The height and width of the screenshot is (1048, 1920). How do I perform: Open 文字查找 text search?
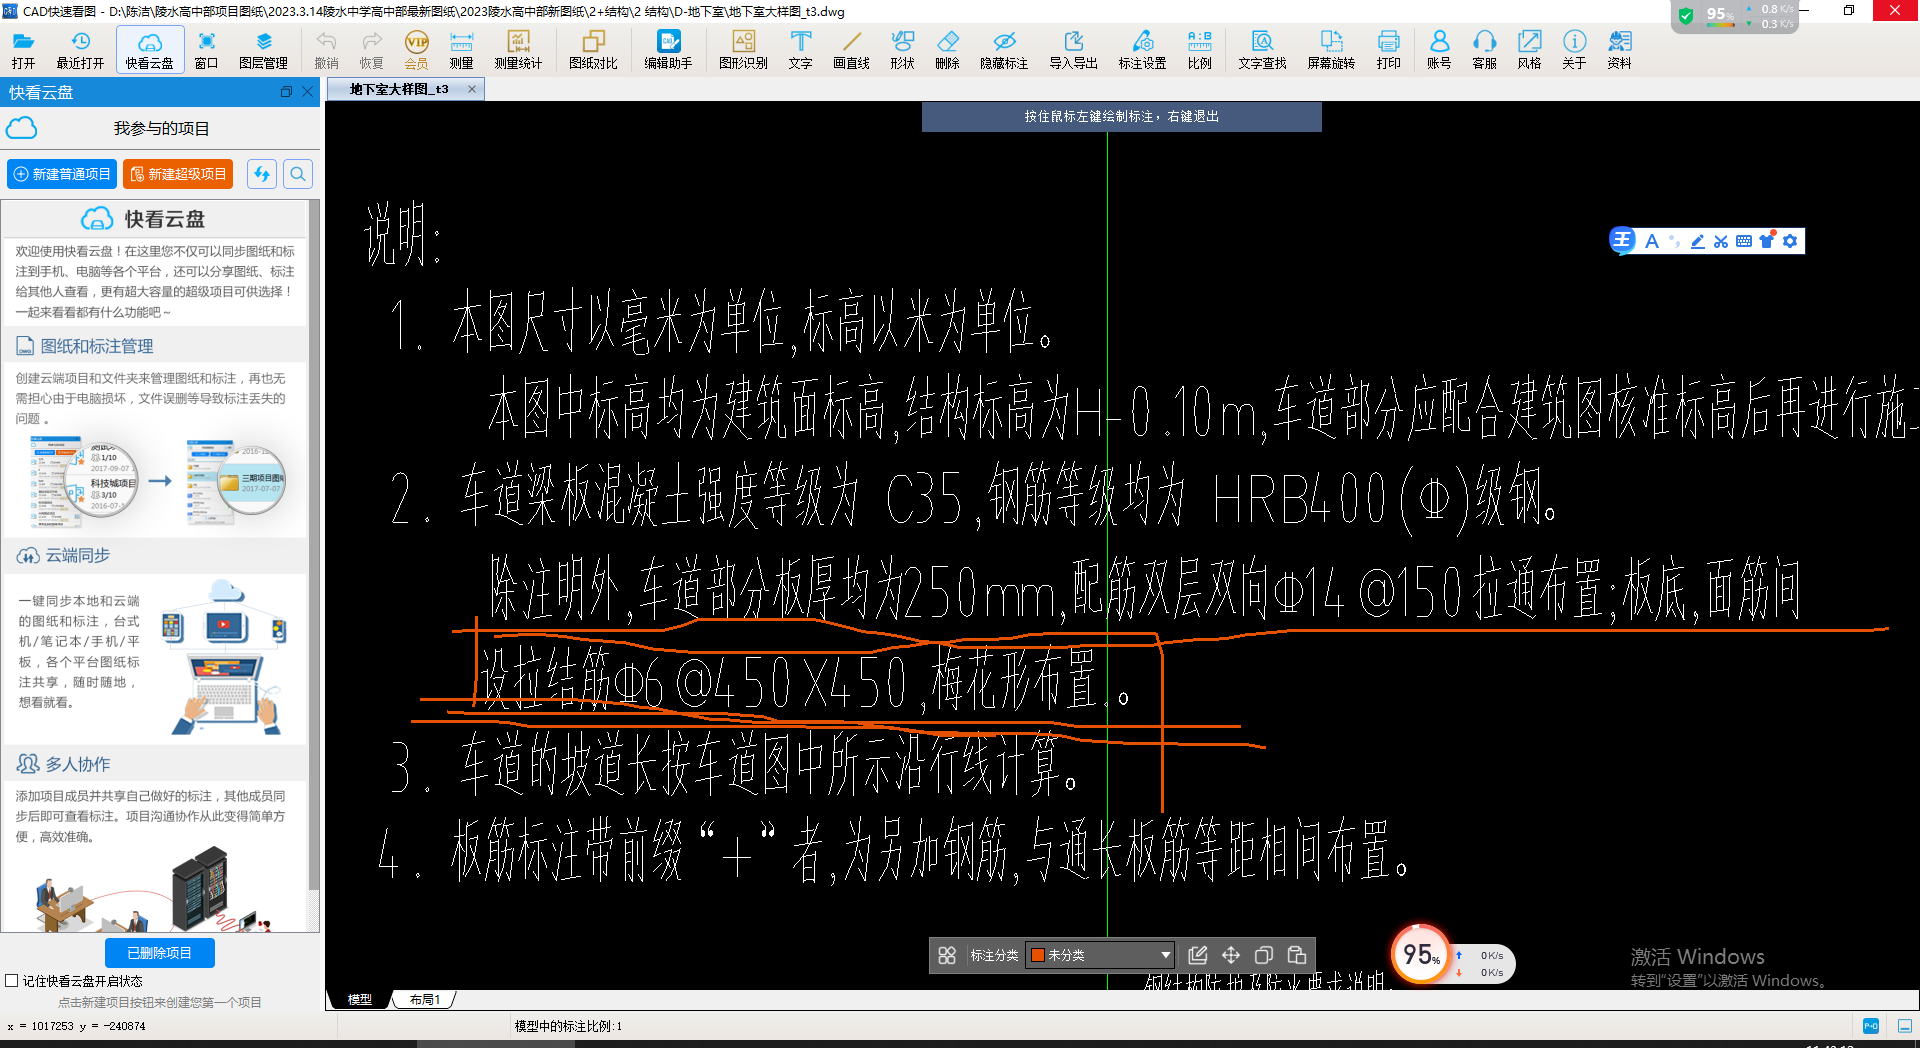click(x=1262, y=49)
